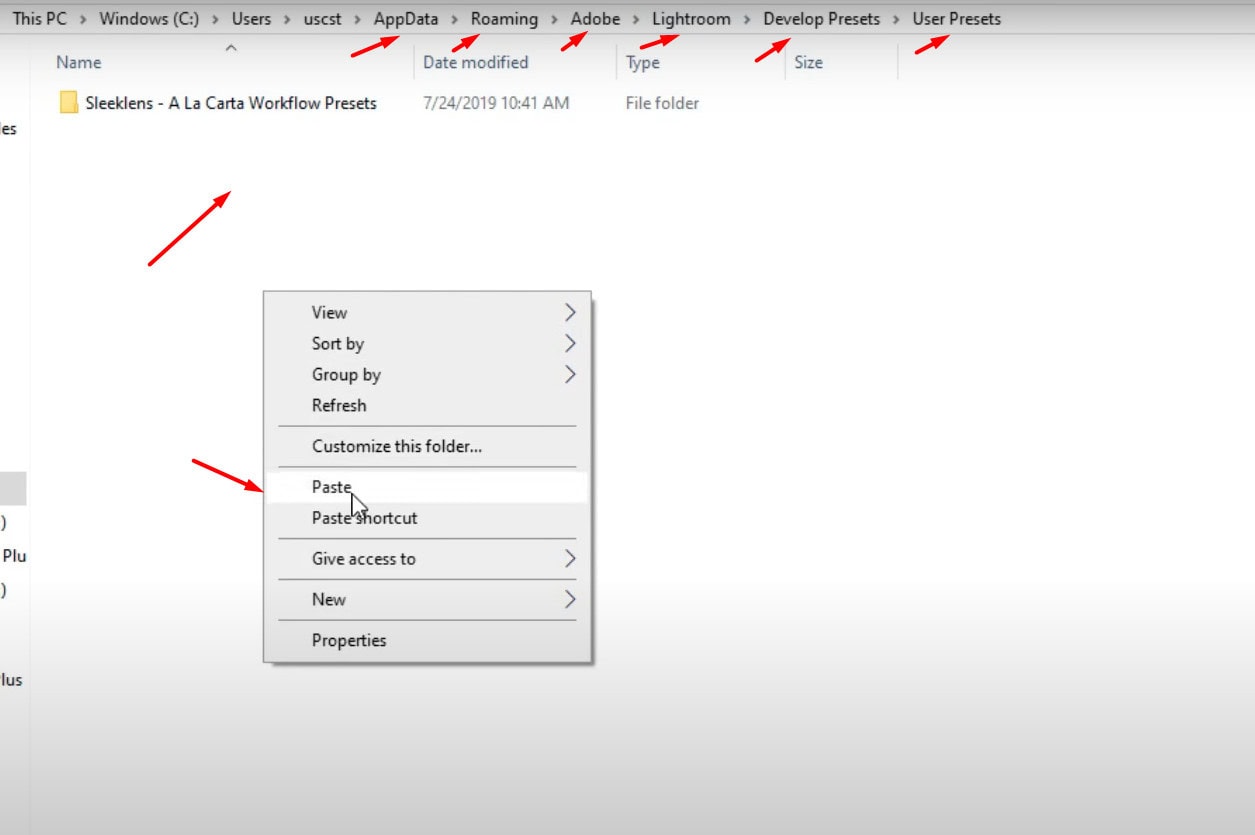This screenshot has height=835, width=1255.
Task: Select Sleeklens - A La Carta Workflow Presets folder name
Action: coord(231,103)
